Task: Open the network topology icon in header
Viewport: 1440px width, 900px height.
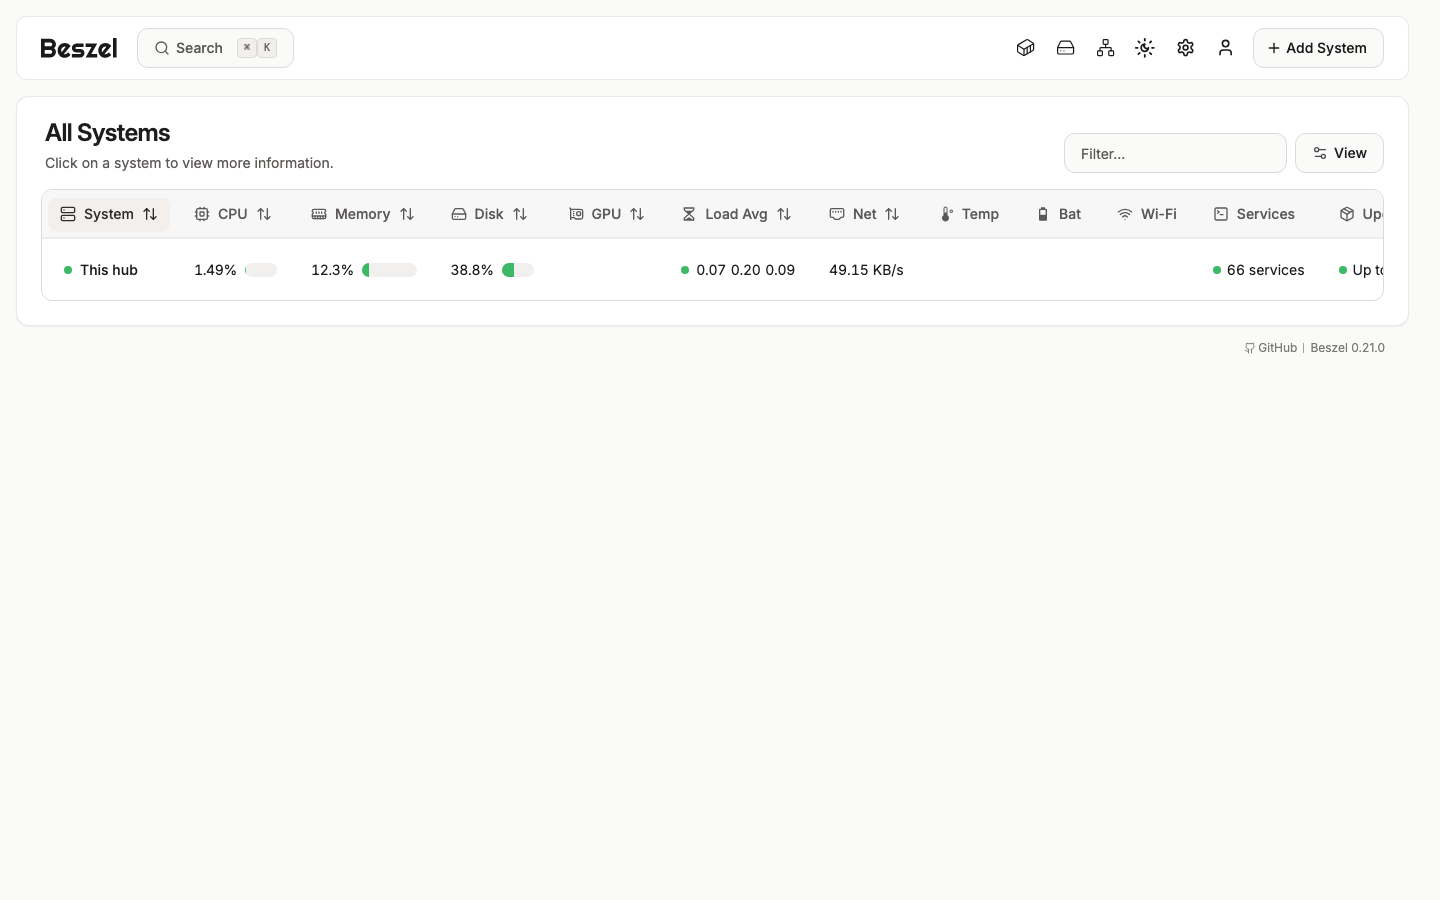Action: (1105, 48)
